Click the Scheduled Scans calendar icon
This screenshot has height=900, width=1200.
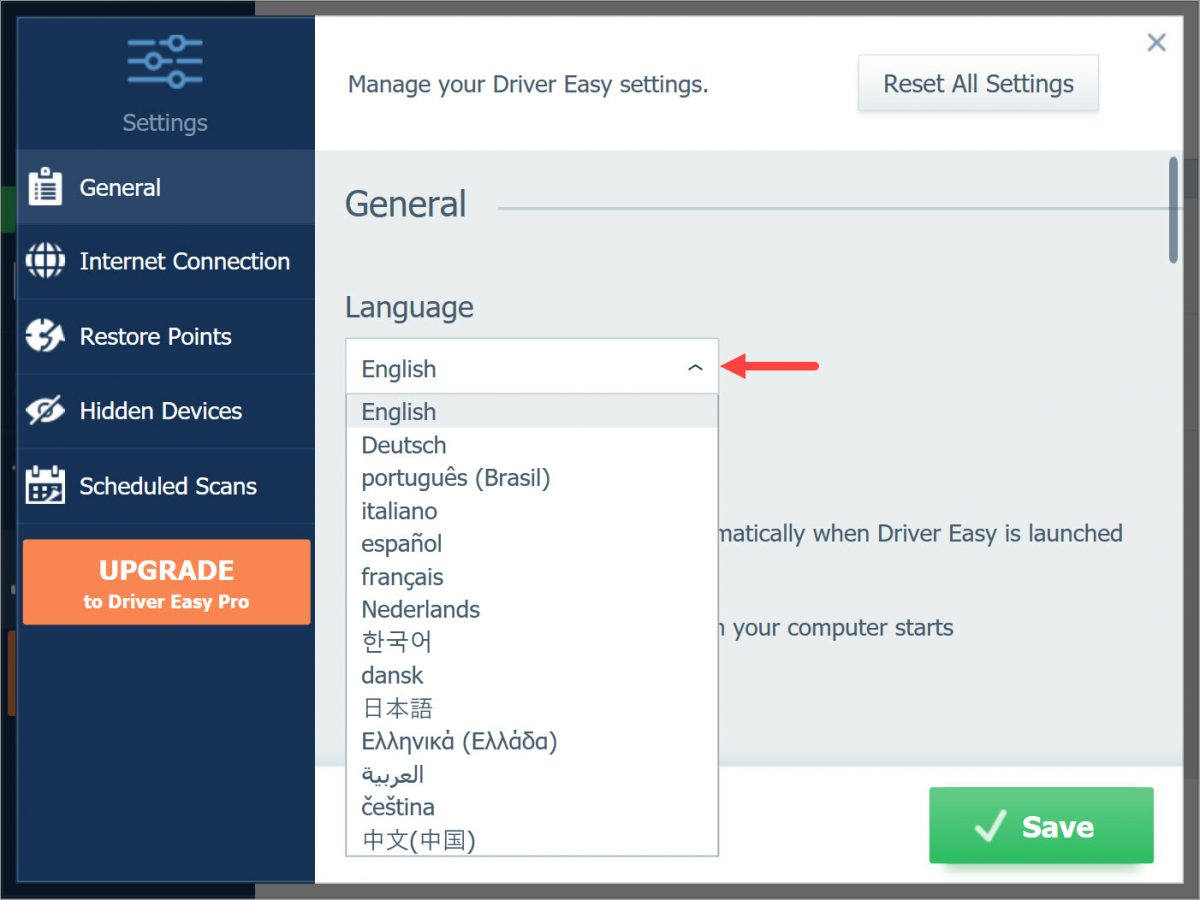[45, 486]
